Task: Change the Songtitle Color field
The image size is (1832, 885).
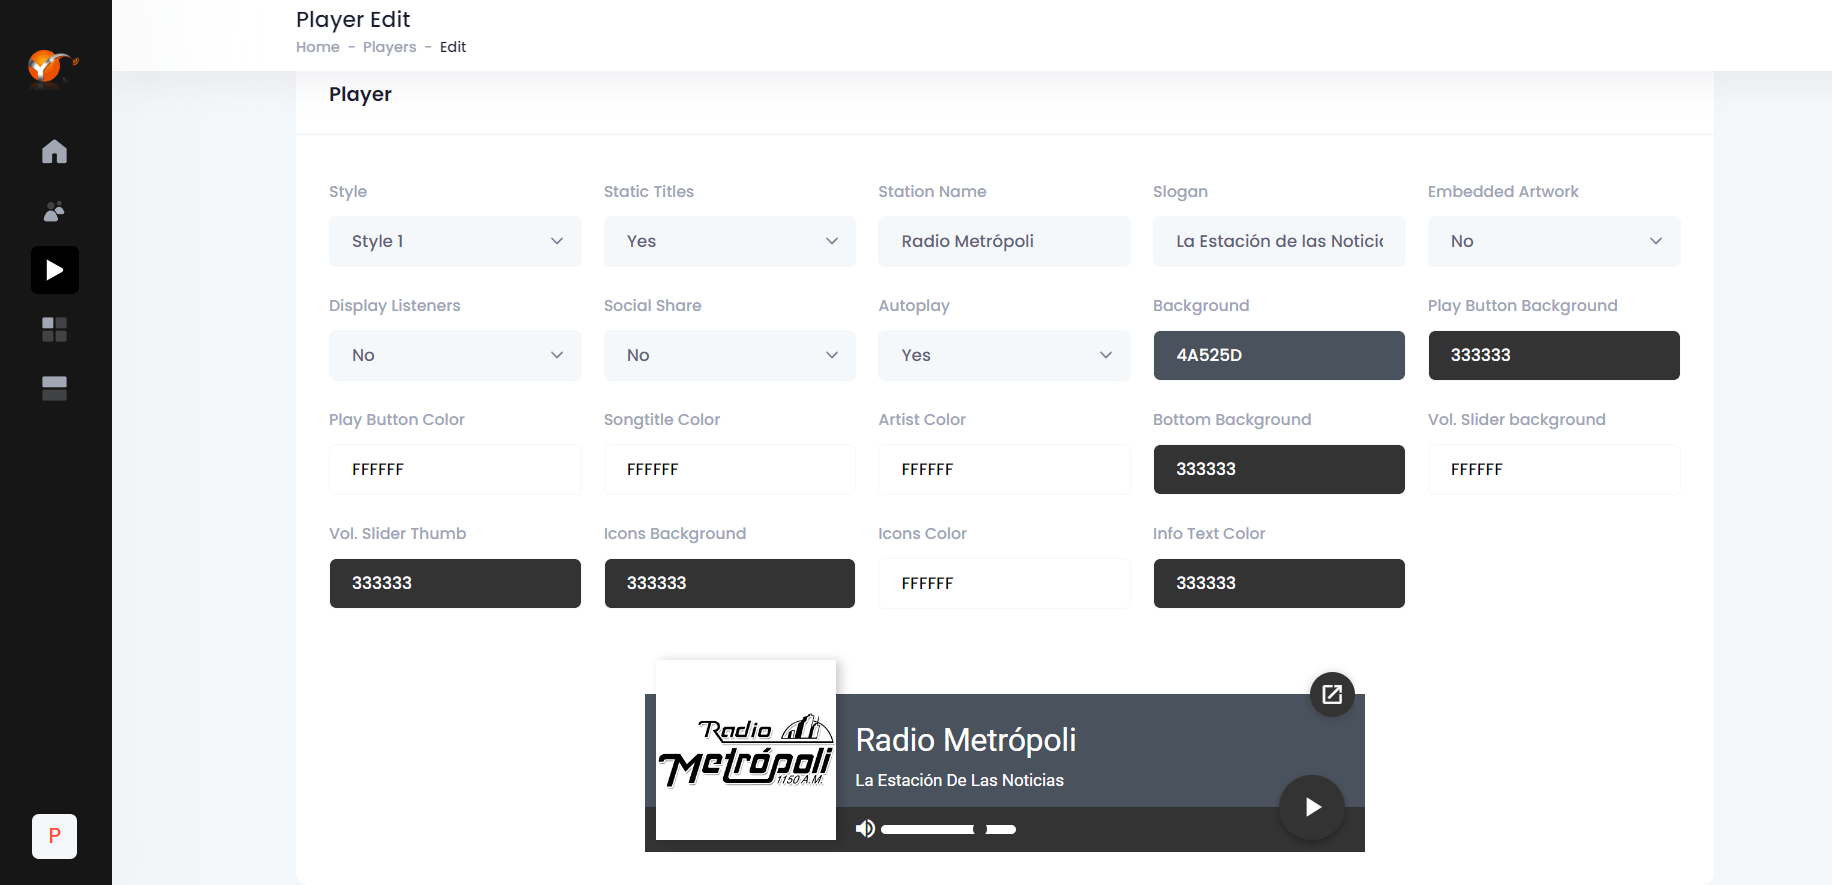Action: (730, 469)
